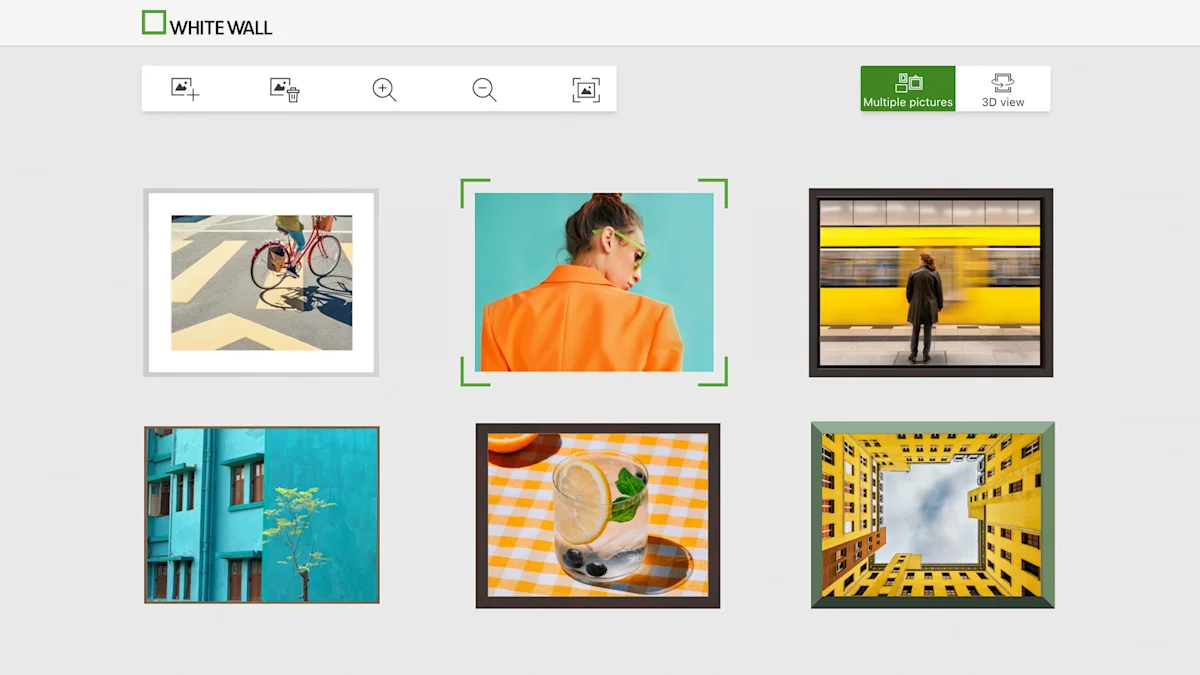The image size is (1200, 675).
Task: Select the orange jacket woman picture
Action: (594, 282)
